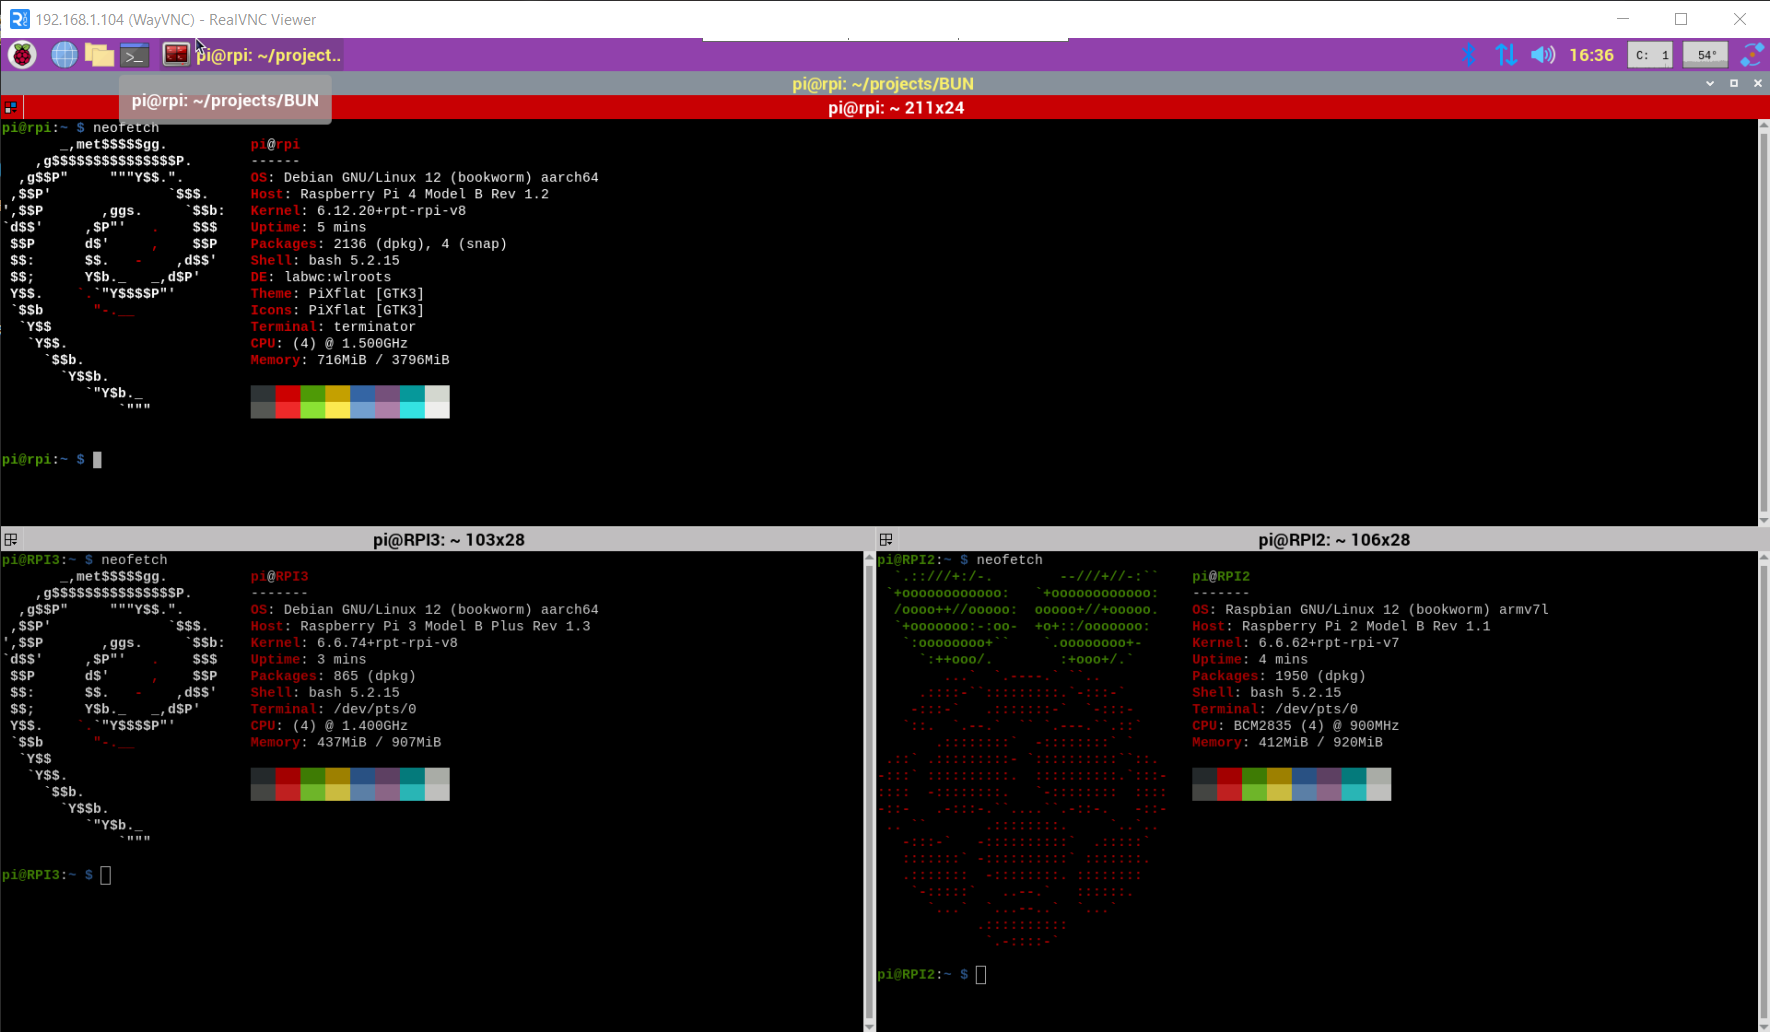Image resolution: width=1770 pixels, height=1032 pixels.
Task: Click the line CPU: (4) @ 1.500GHz
Action: [329, 343]
